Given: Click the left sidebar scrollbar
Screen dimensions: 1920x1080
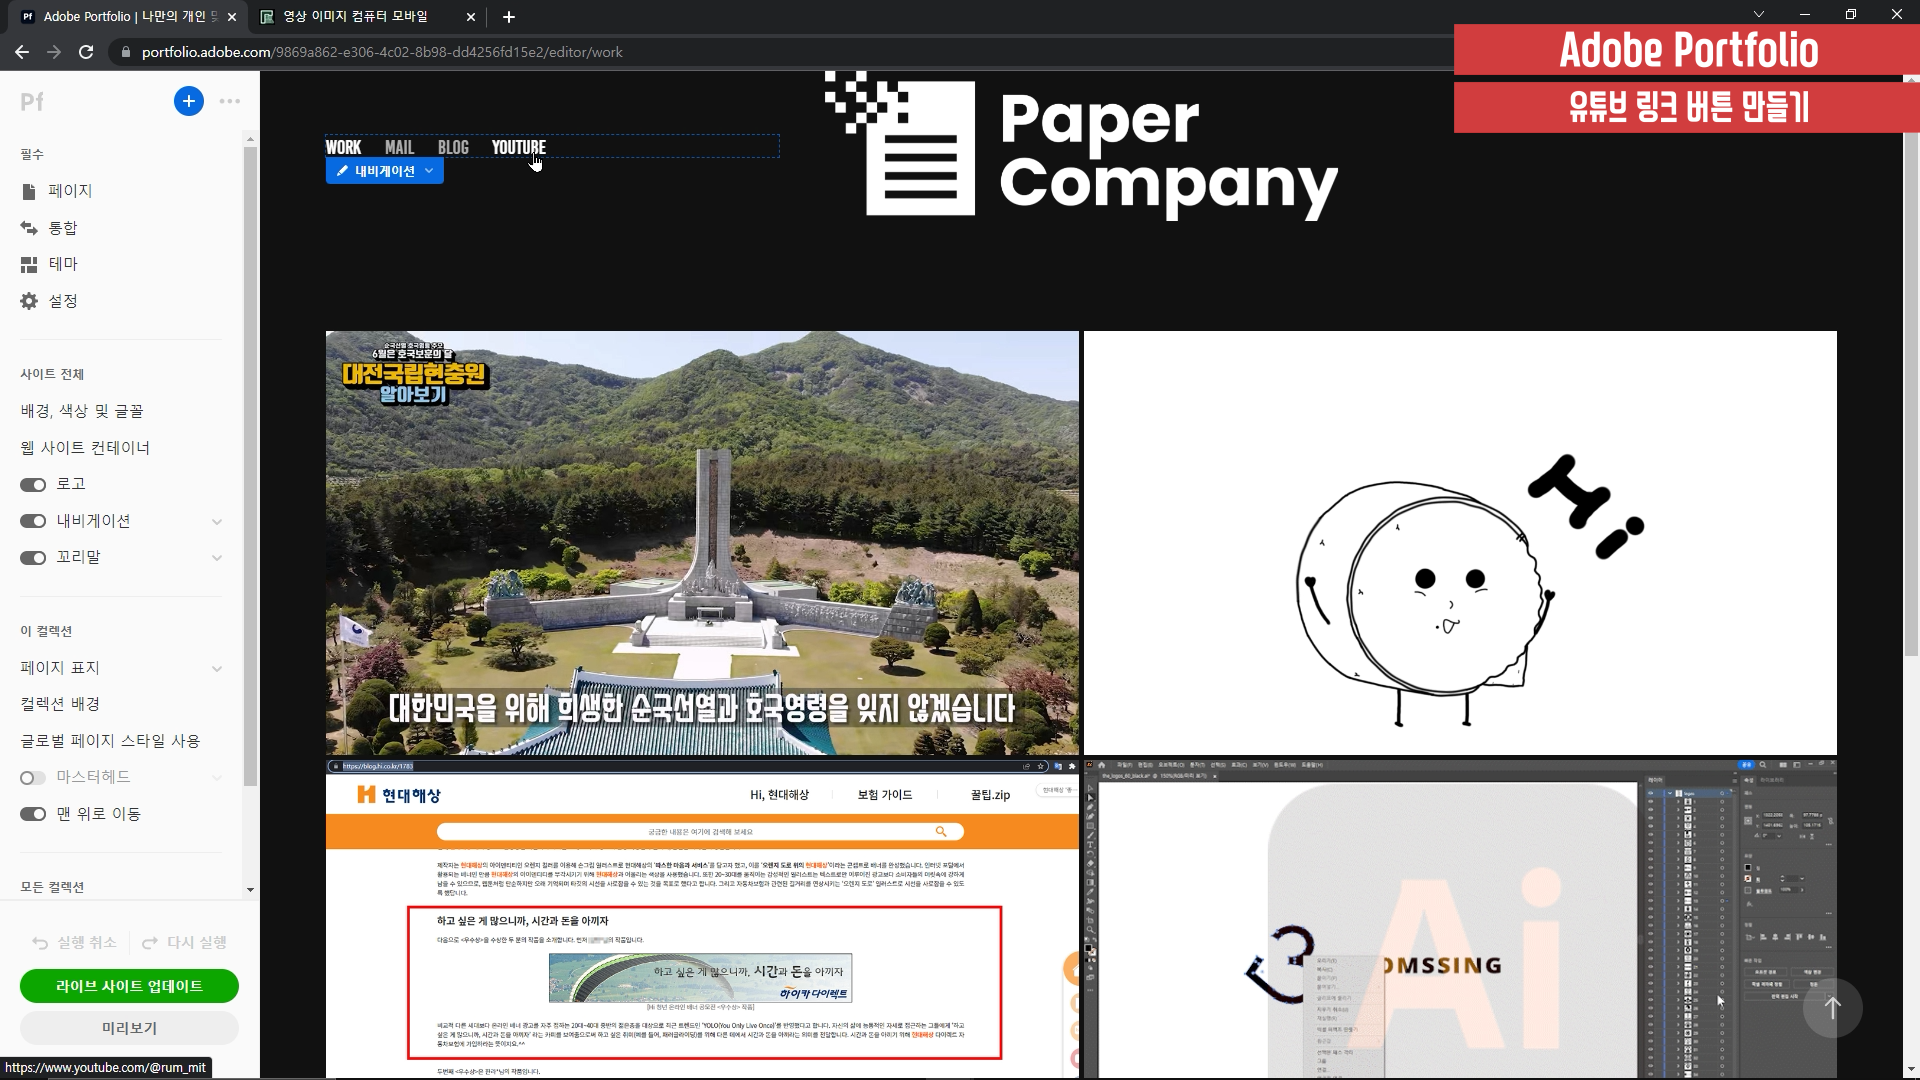Looking at the screenshot, I should pos(250,460).
